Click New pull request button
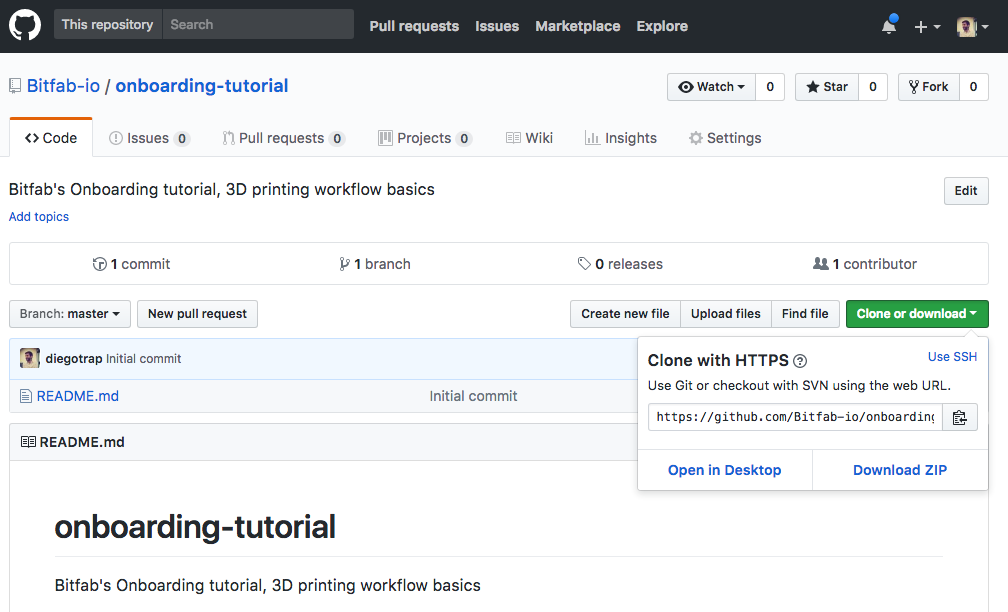 click(197, 314)
